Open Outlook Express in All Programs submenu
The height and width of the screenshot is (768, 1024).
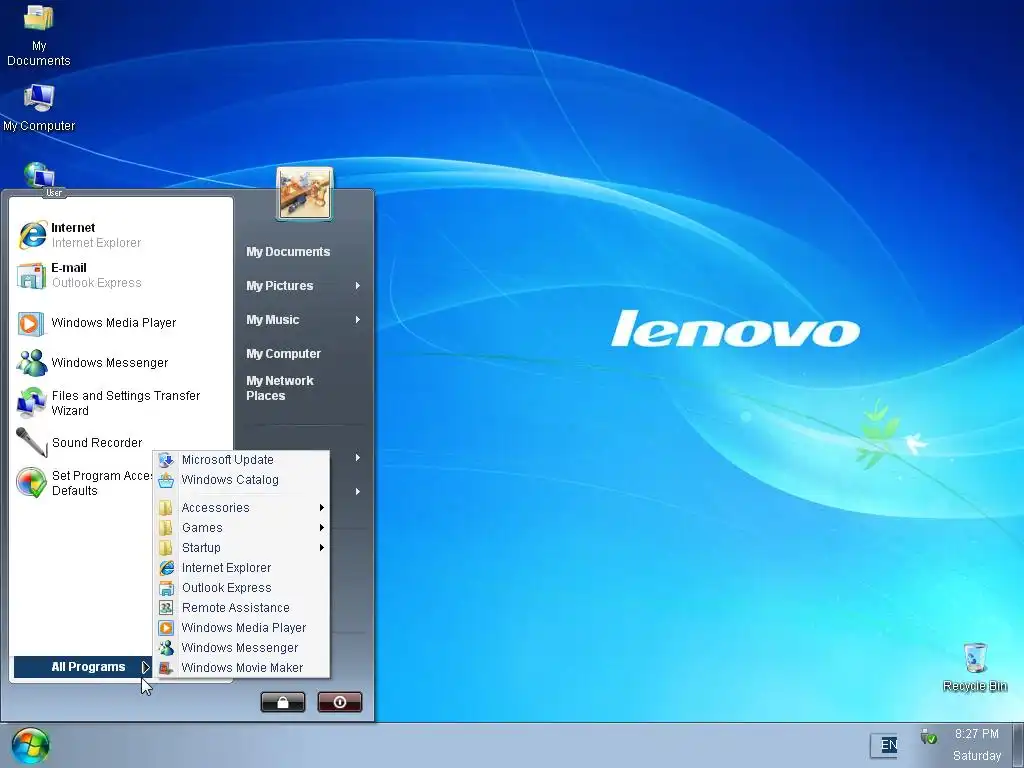coord(242,588)
